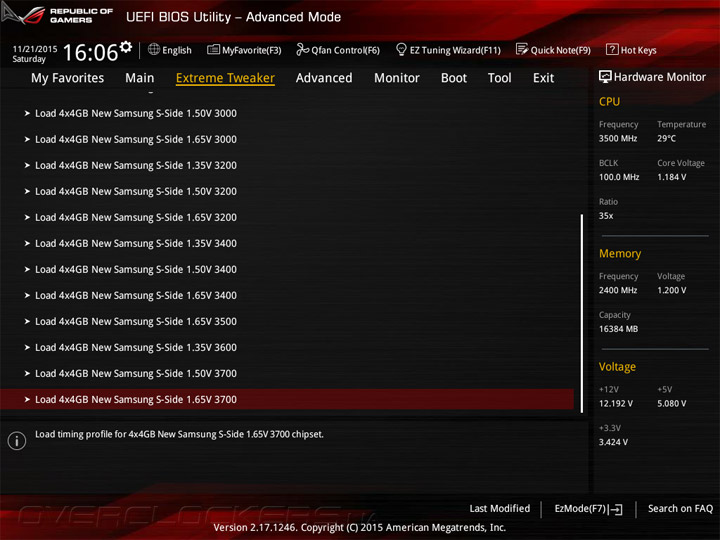Click the Hardware Monitor screen icon

point(605,77)
